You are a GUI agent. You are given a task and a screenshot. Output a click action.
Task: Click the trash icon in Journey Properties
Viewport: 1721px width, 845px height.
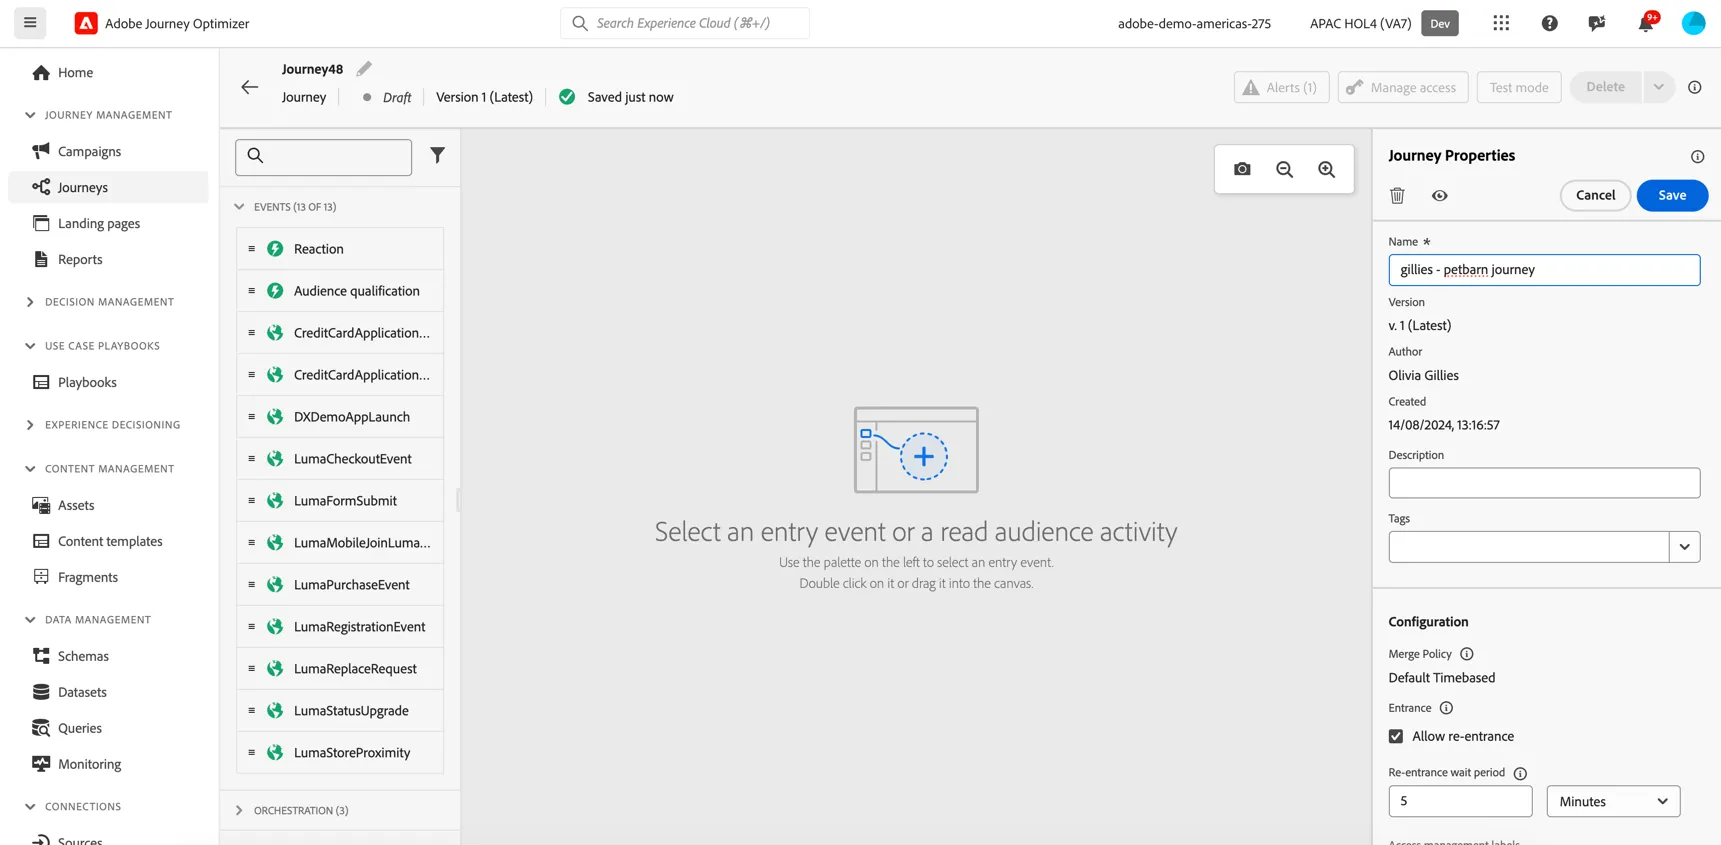pos(1397,196)
